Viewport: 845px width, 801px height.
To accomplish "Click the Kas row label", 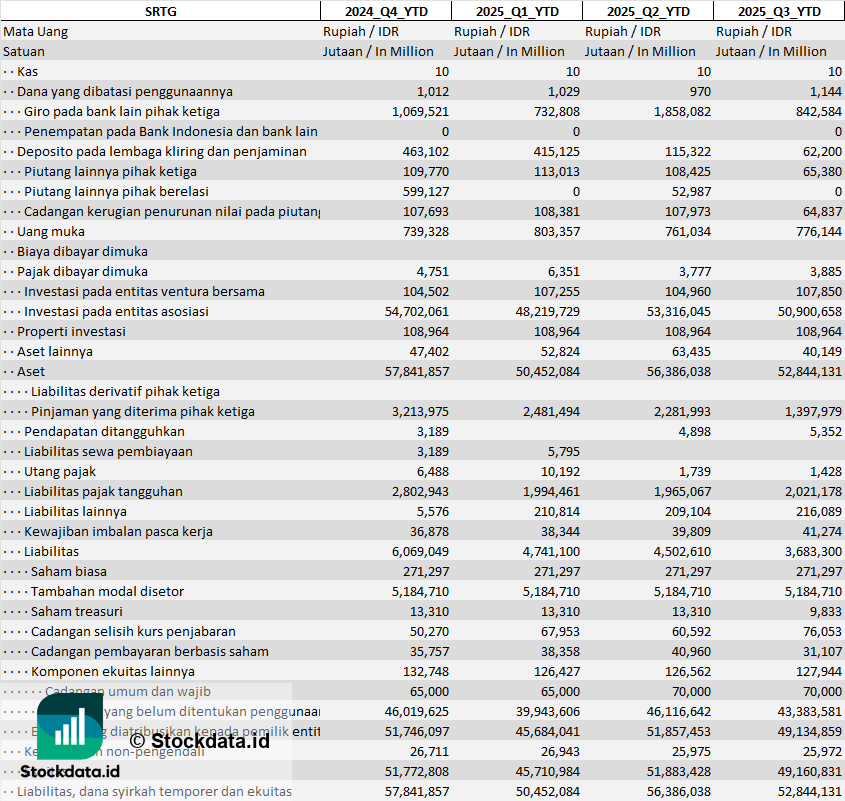I will pos(28,71).
